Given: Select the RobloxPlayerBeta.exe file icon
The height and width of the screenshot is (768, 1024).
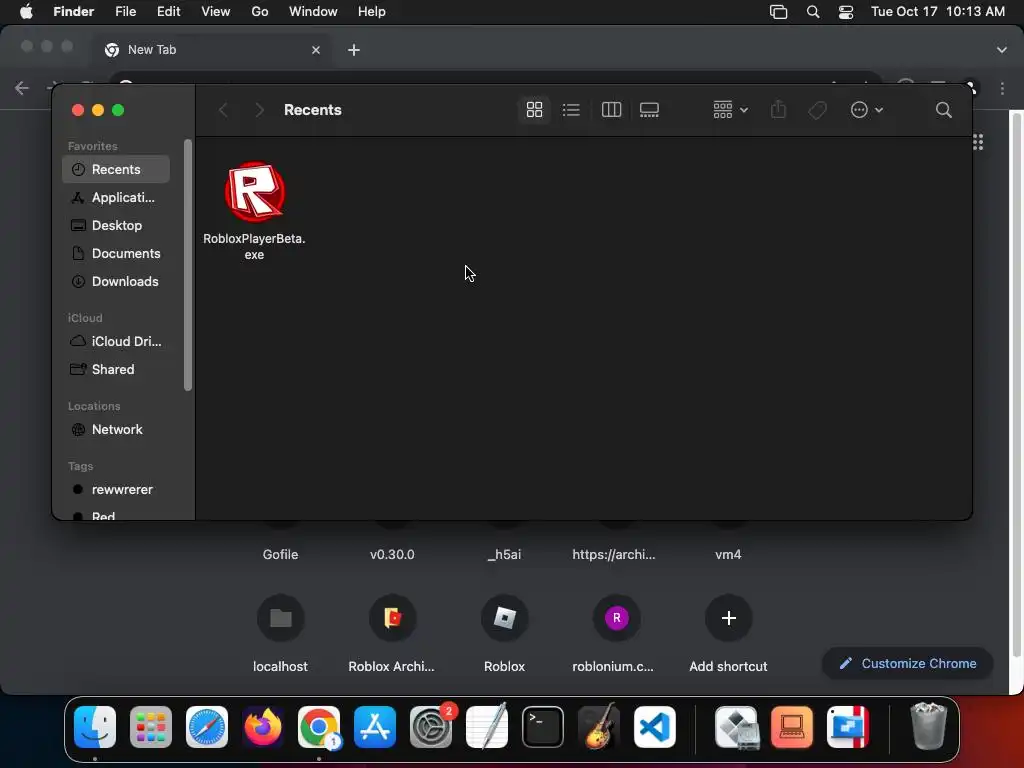Looking at the screenshot, I should click(255, 192).
